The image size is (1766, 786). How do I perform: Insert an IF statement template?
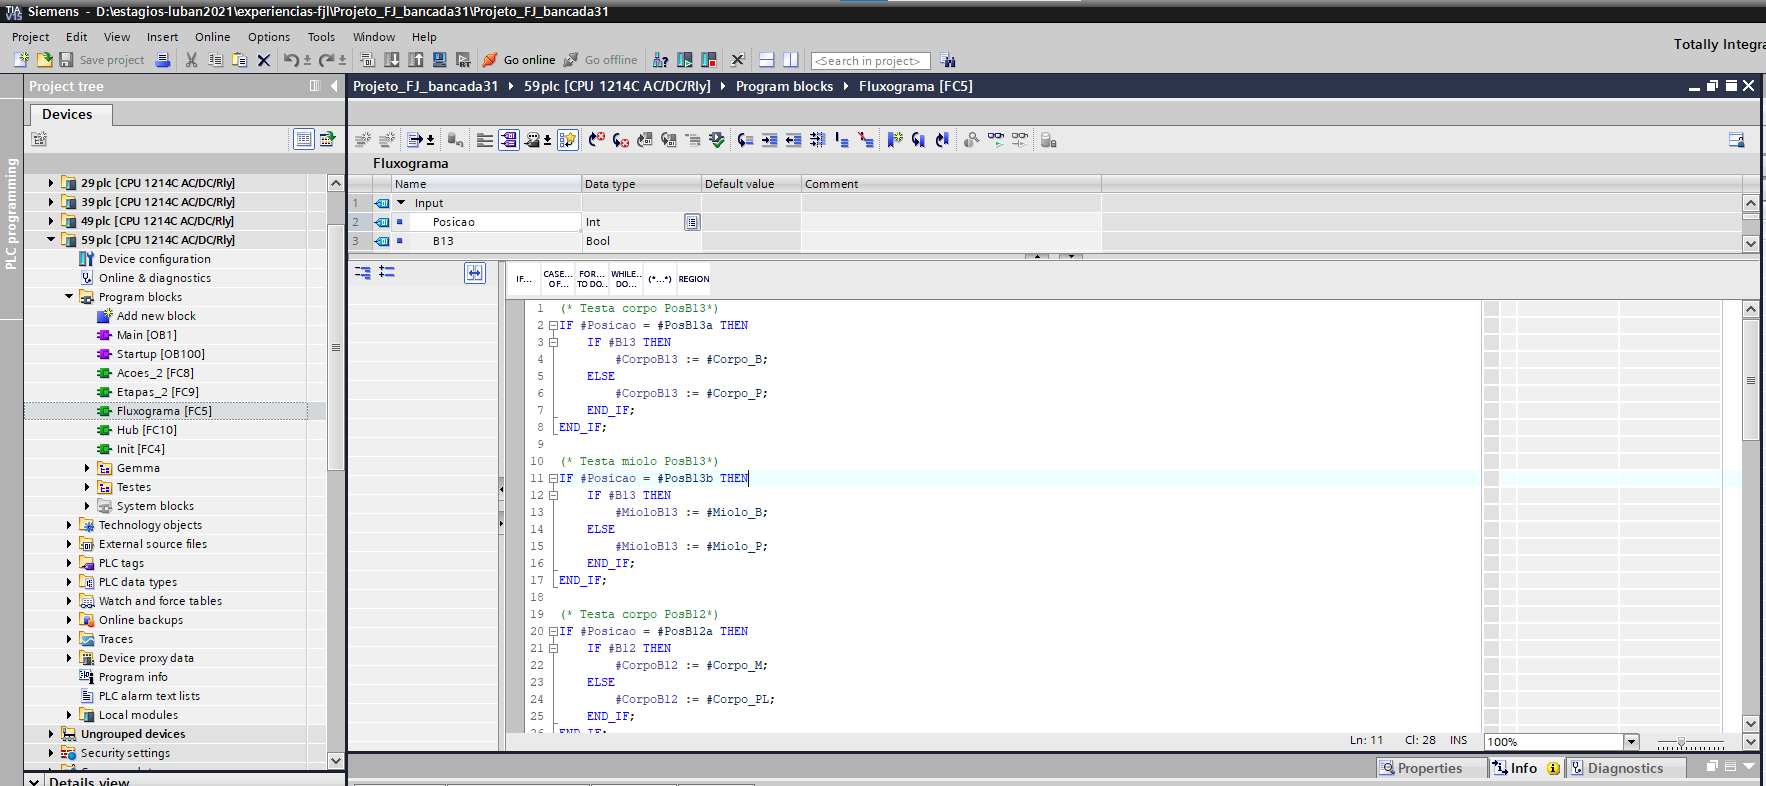(x=524, y=279)
